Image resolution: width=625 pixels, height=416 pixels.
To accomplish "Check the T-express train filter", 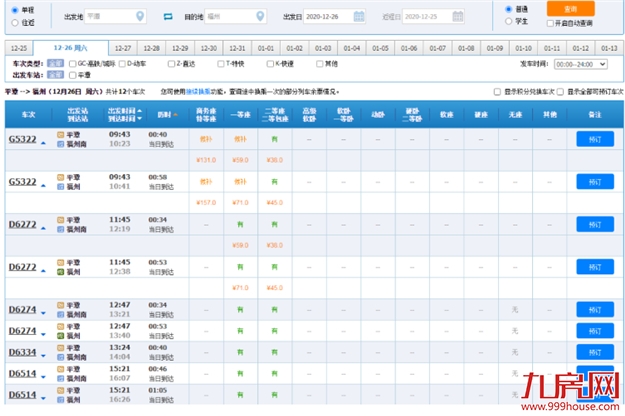I will (221, 64).
